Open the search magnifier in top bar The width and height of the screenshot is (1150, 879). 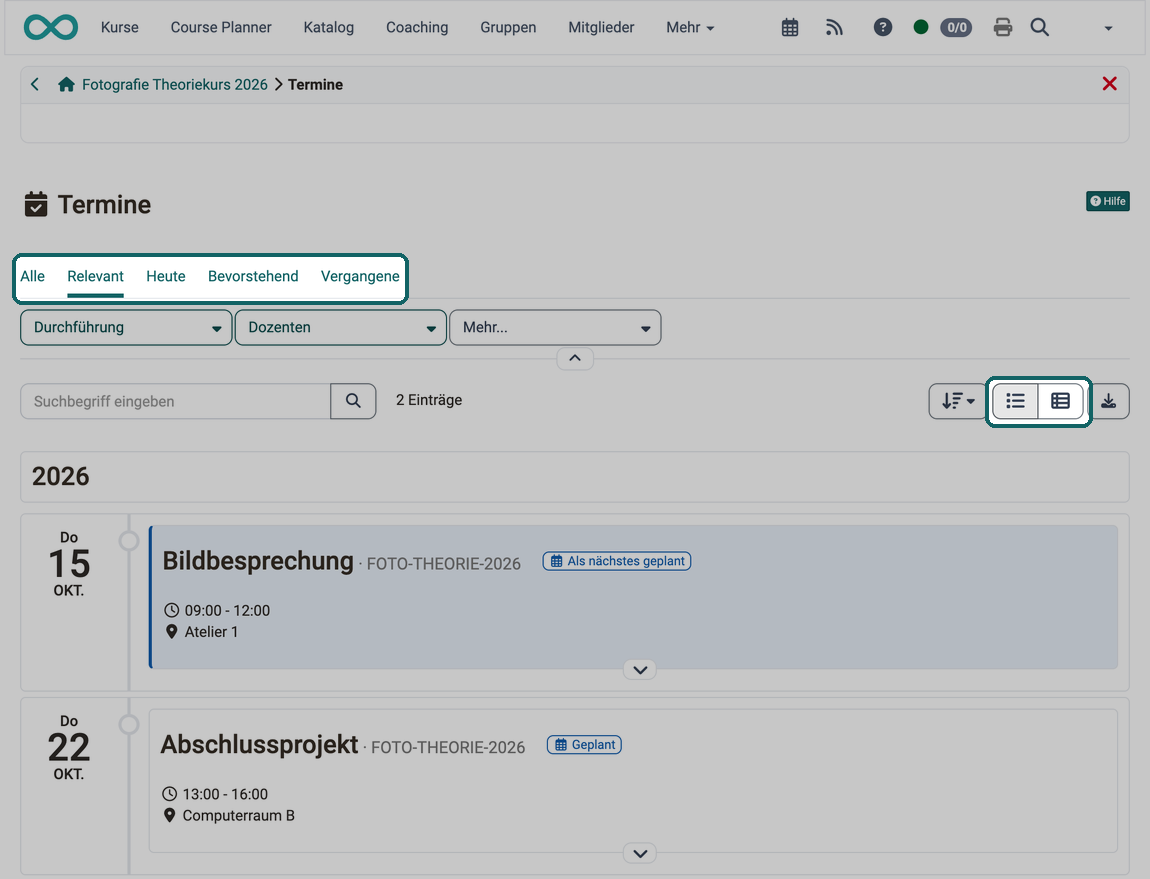click(1039, 27)
